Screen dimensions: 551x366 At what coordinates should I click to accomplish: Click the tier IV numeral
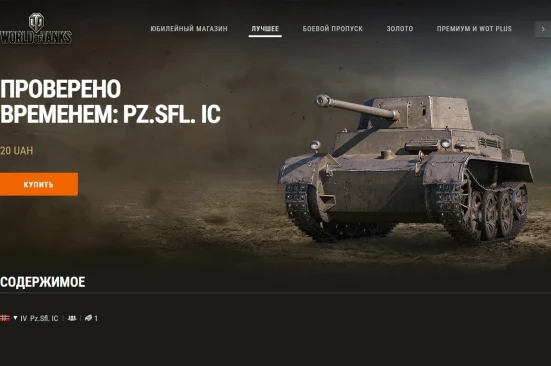pos(23,318)
